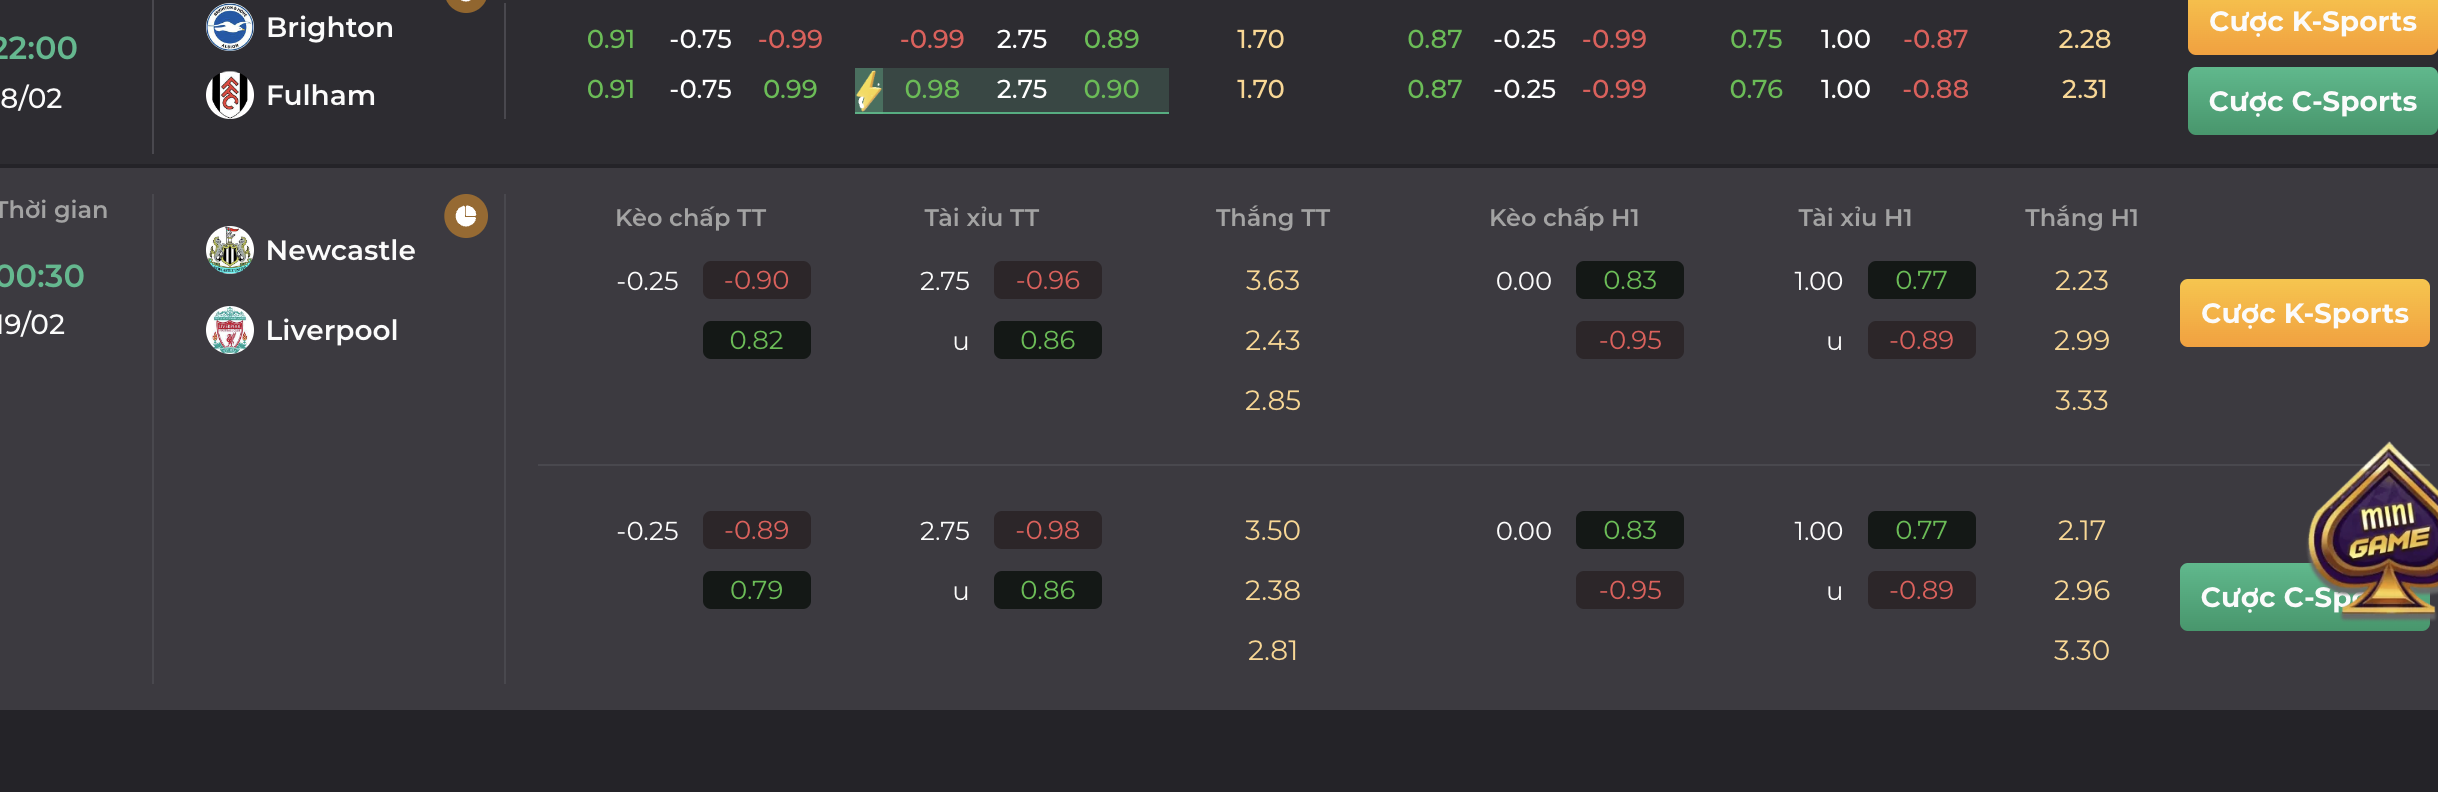The height and width of the screenshot is (792, 2438).
Task: Select Thắng TT odds 3.63
Action: click(x=1273, y=280)
